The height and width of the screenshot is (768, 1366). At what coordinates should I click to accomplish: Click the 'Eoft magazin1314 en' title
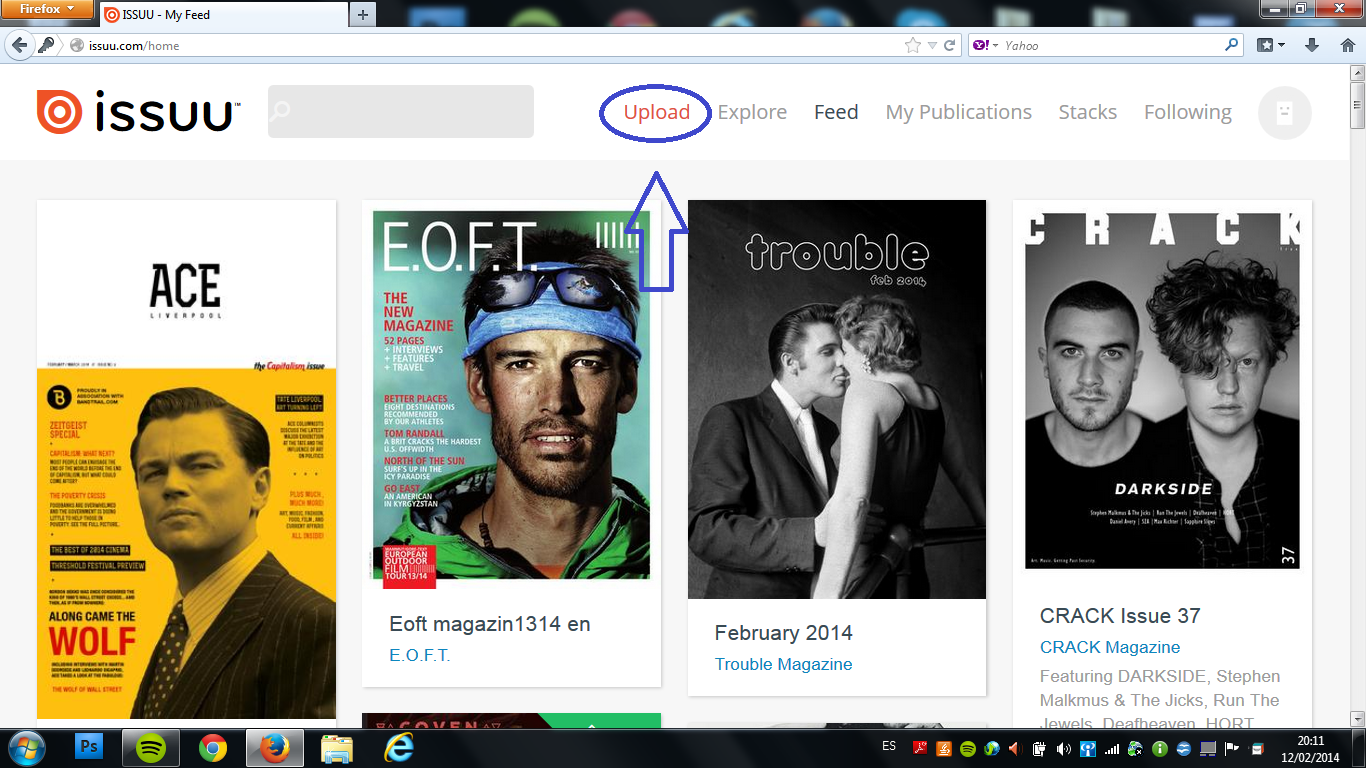[490, 624]
